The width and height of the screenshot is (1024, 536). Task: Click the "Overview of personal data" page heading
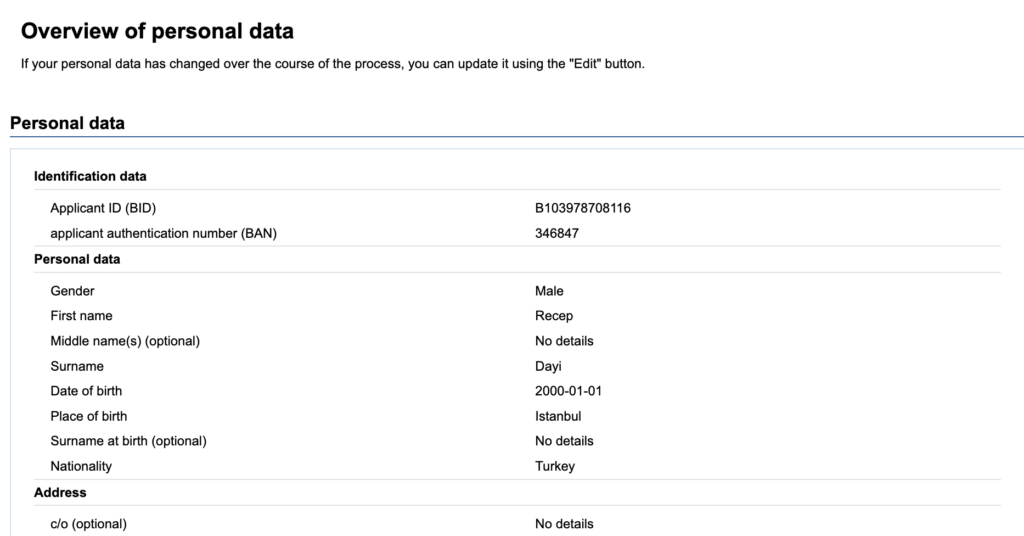157,31
